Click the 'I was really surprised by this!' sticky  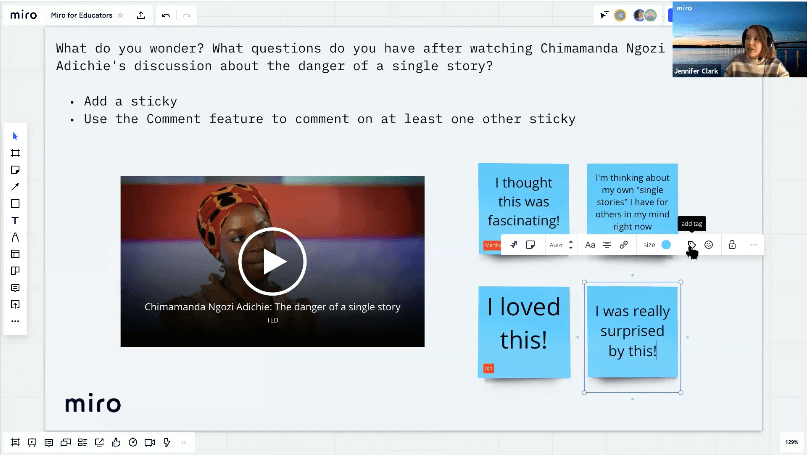(x=633, y=332)
